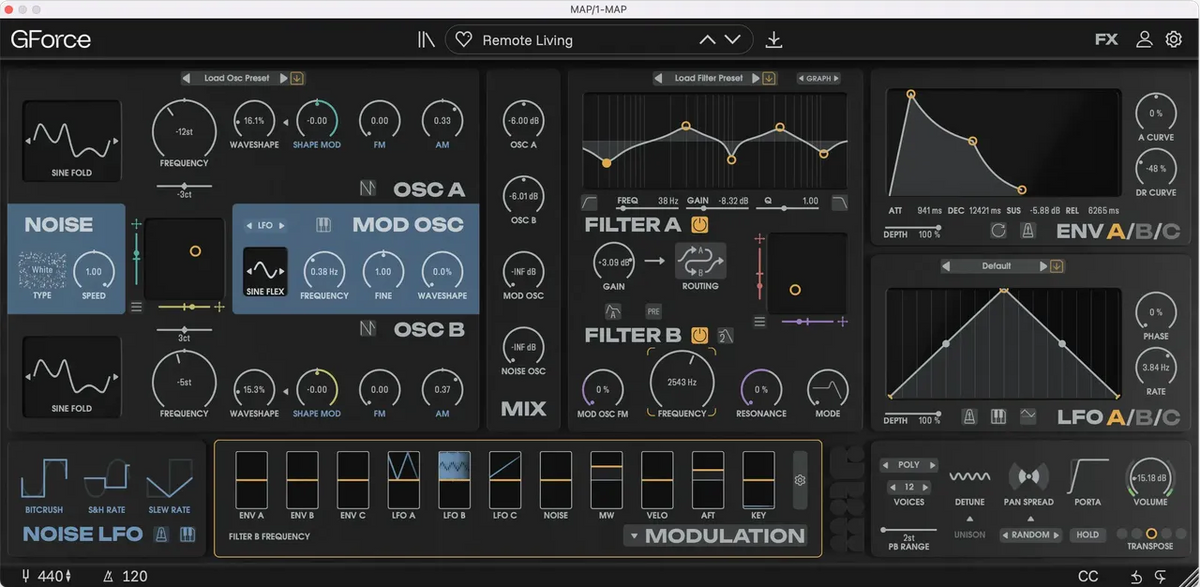The image size is (1200, 587).
Task: Click the redo arrow in status bar
Action: 1160,576
